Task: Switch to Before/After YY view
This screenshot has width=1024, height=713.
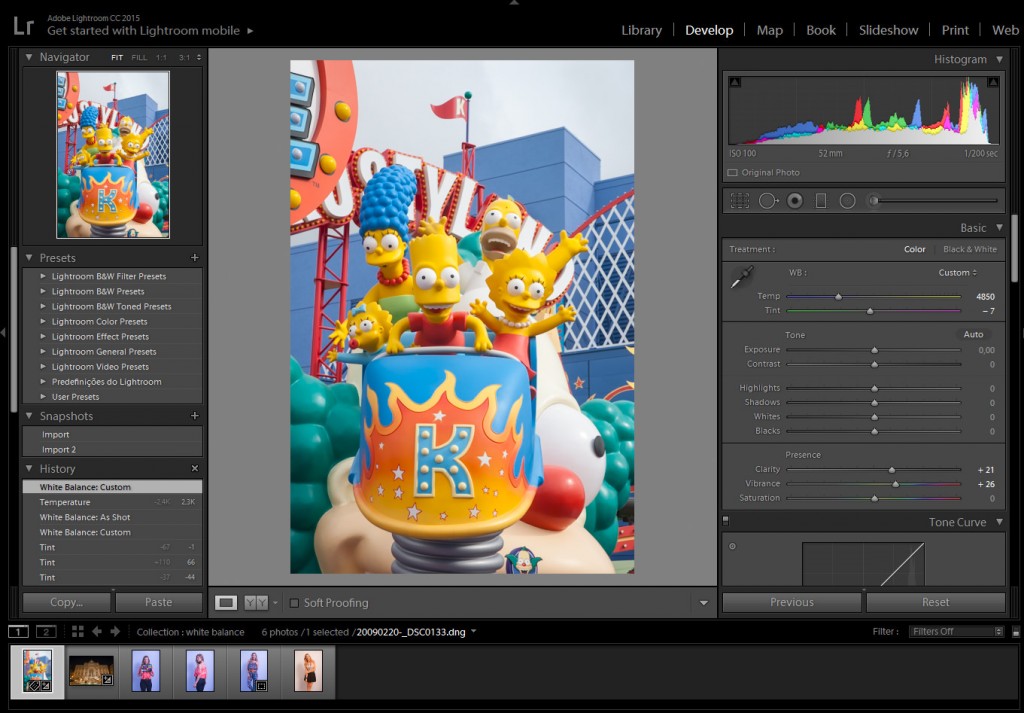Action: coord(256,603)
